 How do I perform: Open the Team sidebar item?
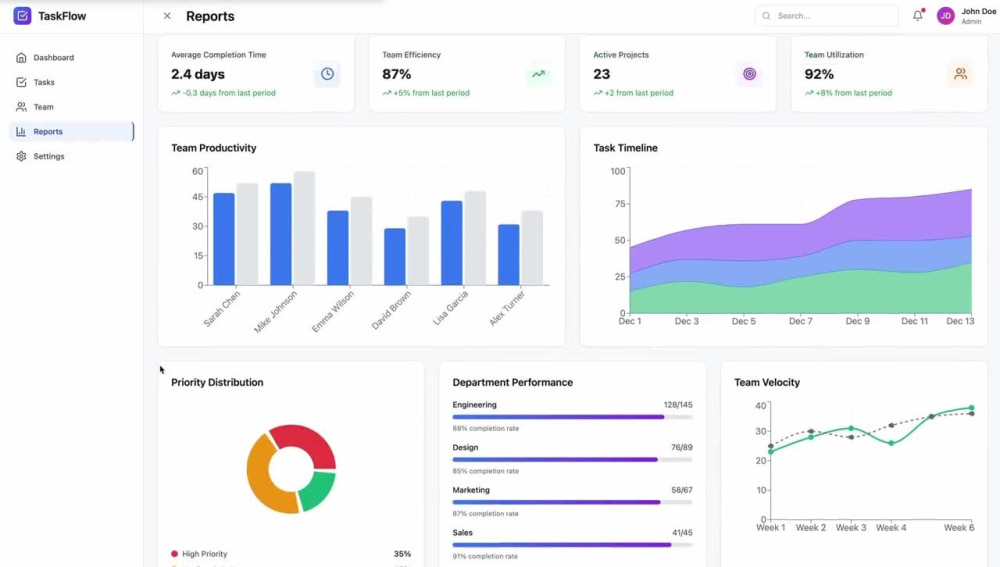coord(71,107)
